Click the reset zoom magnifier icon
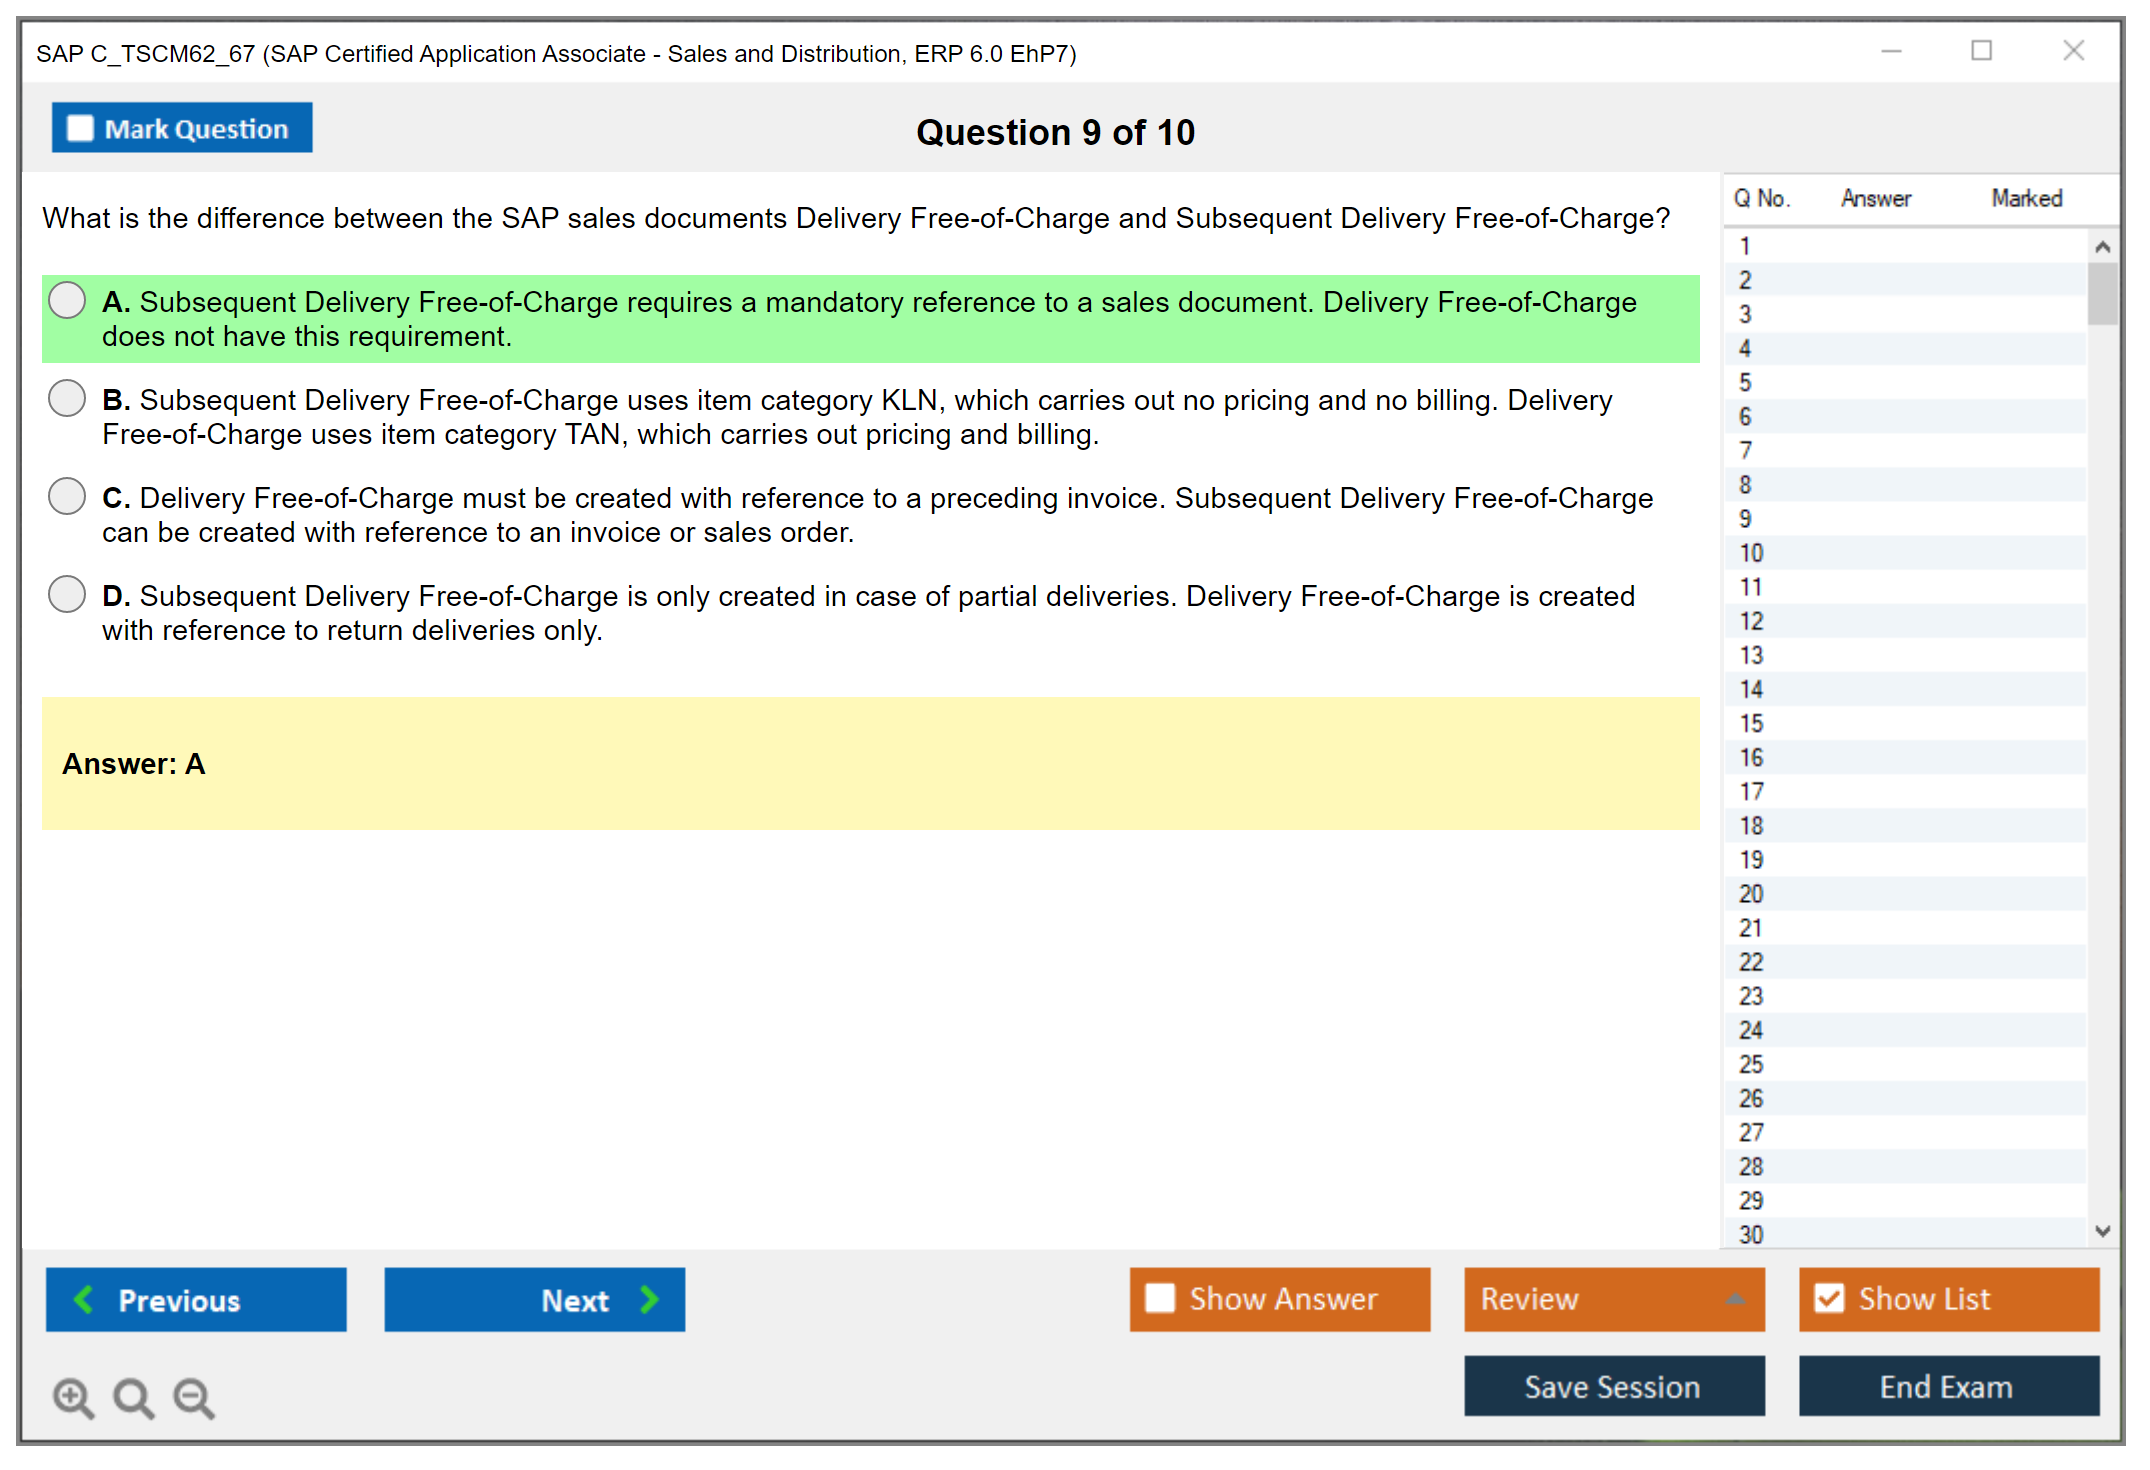 pyautogui.click(x=133, y=1397)
